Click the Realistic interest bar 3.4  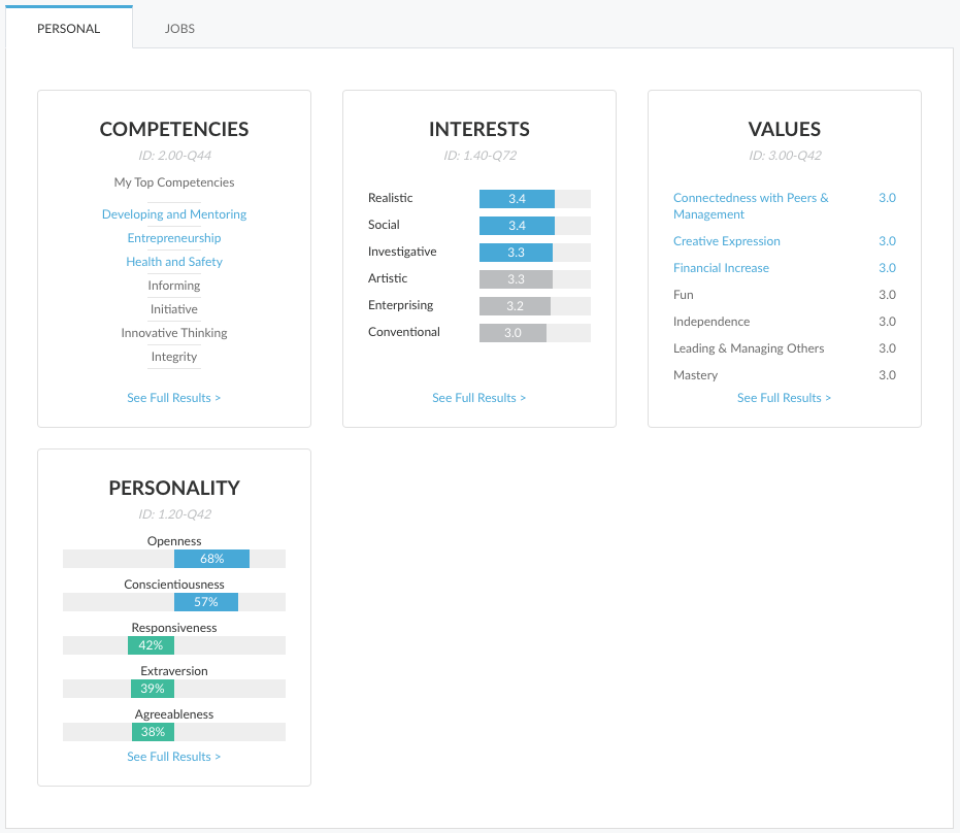(517, 199)
